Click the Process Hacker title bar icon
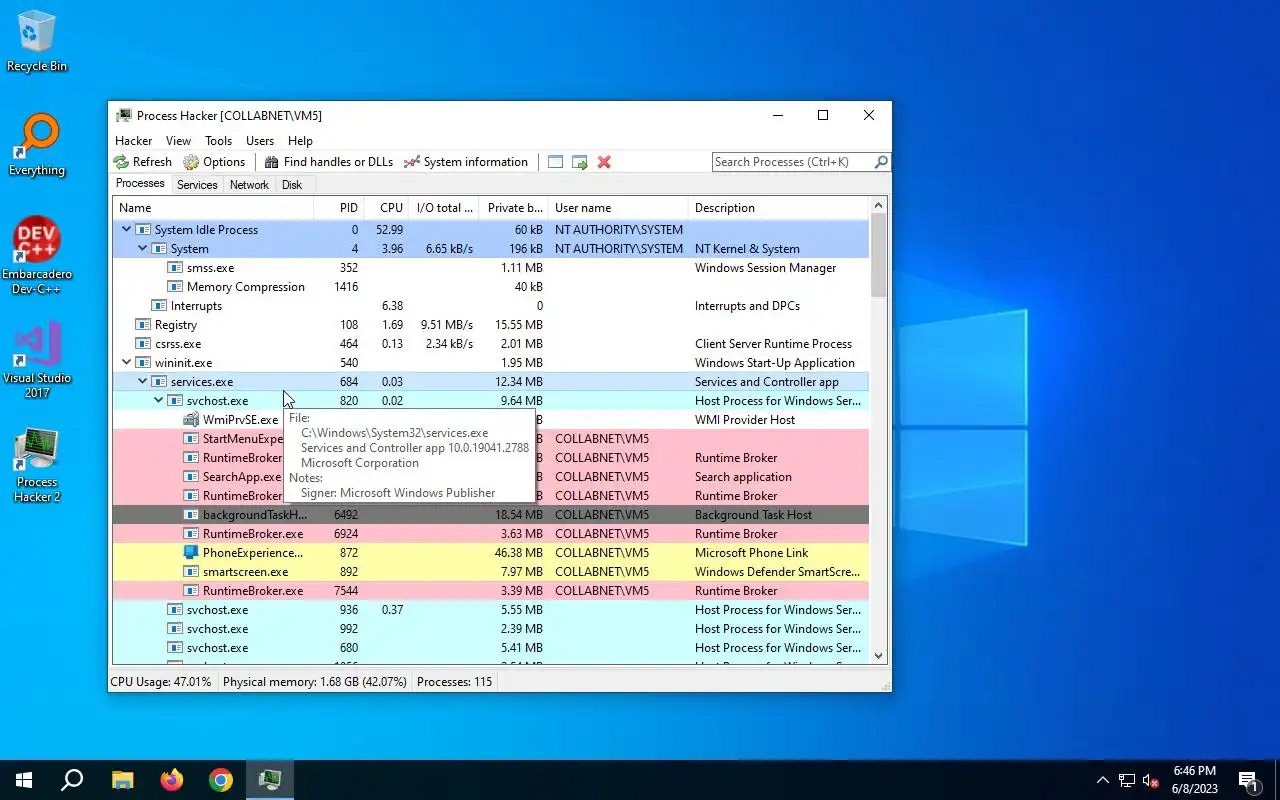 pos(124,116)
